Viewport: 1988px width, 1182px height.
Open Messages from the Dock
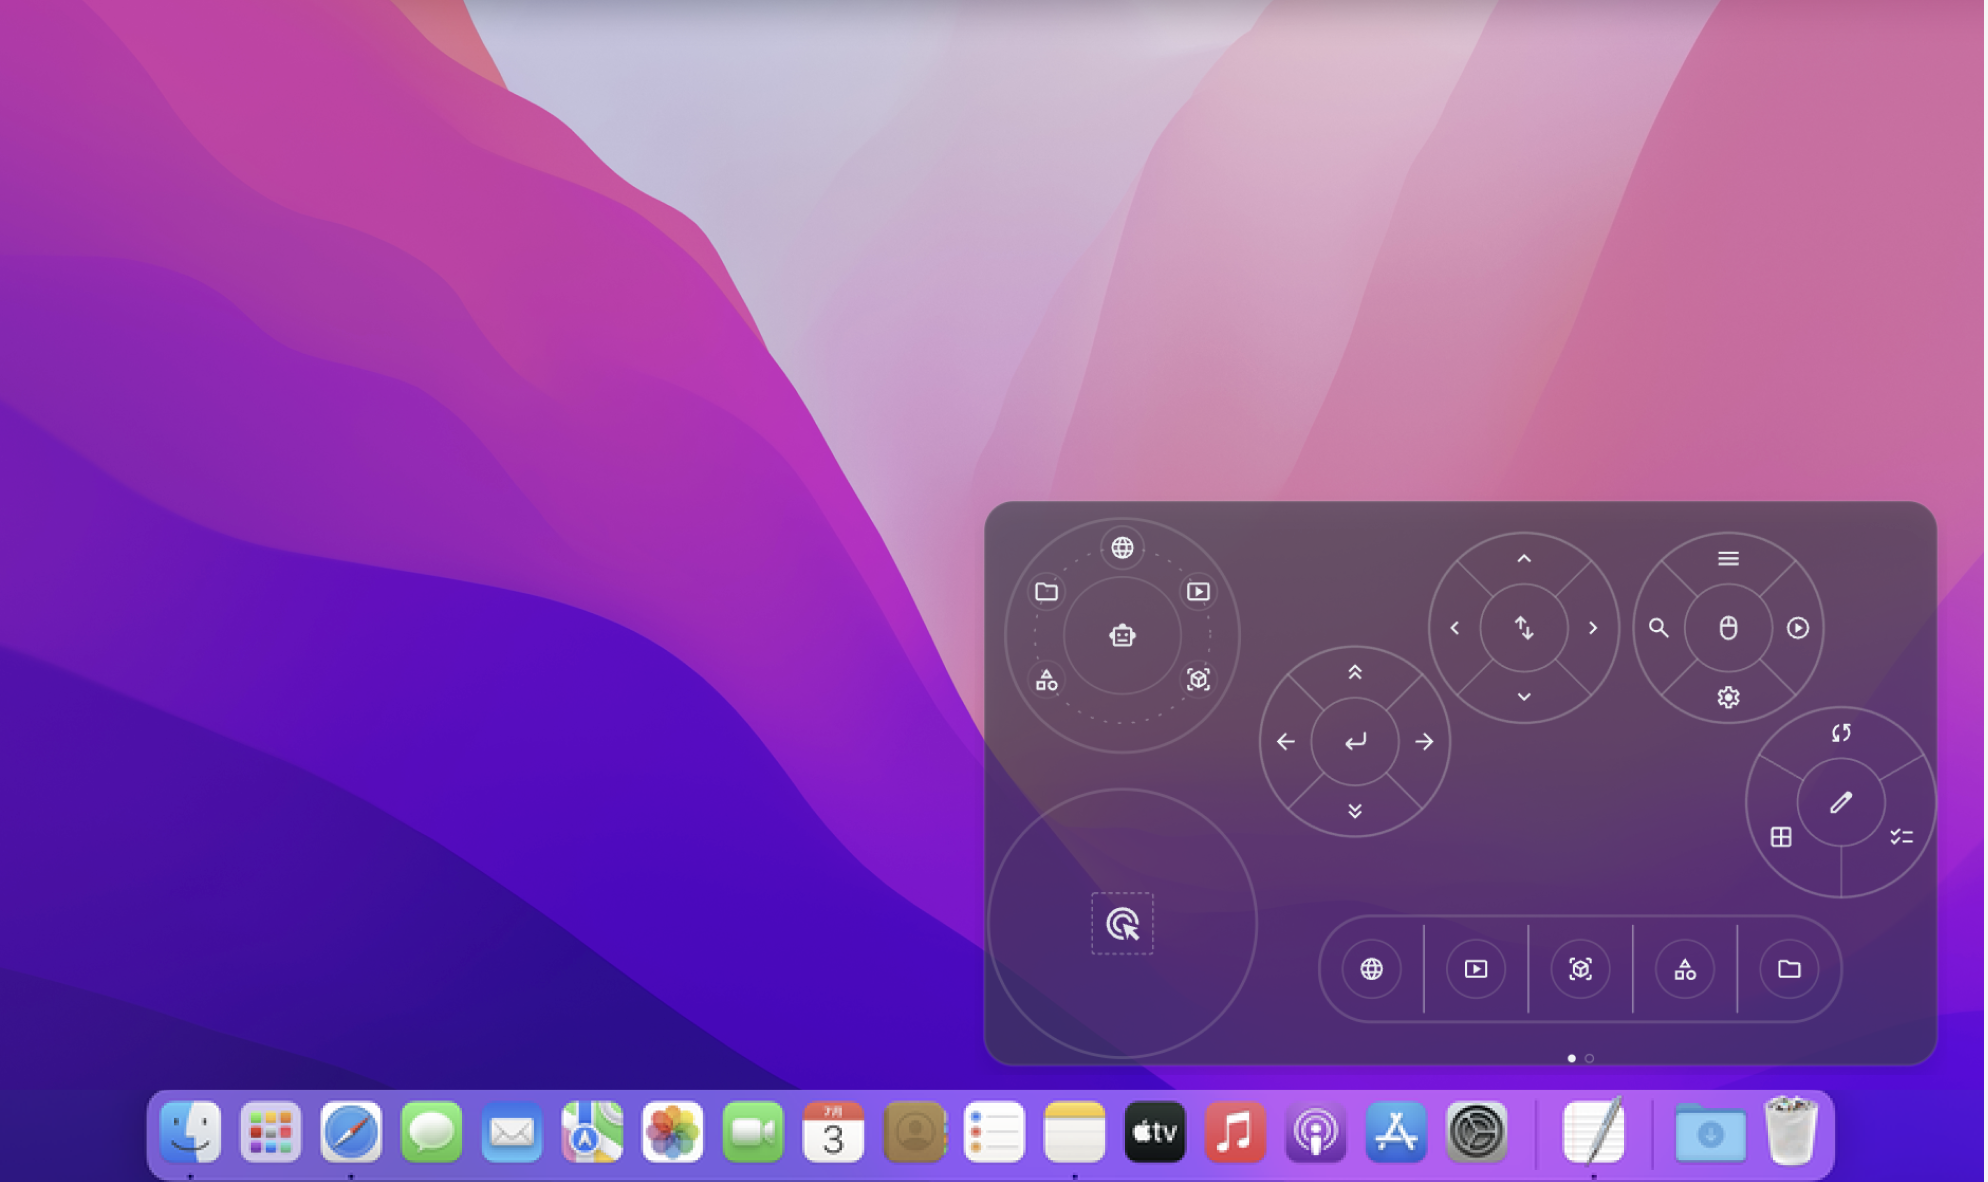tap(432, 1133)
